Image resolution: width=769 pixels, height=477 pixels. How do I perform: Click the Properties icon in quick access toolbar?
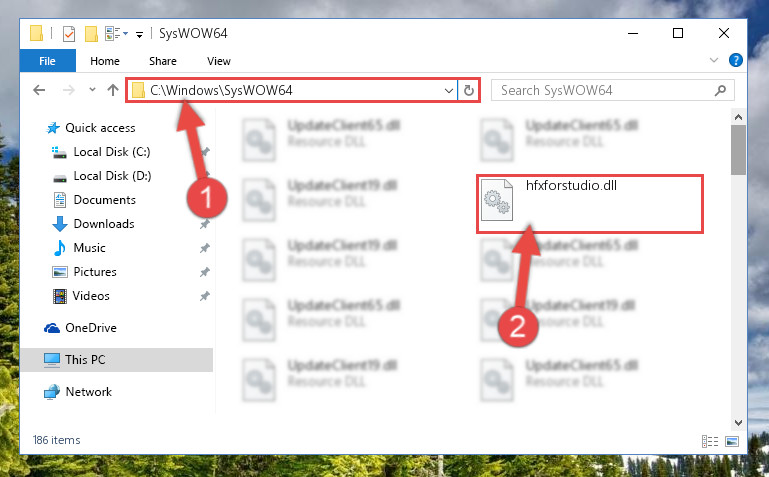click(x=69, y=34)
